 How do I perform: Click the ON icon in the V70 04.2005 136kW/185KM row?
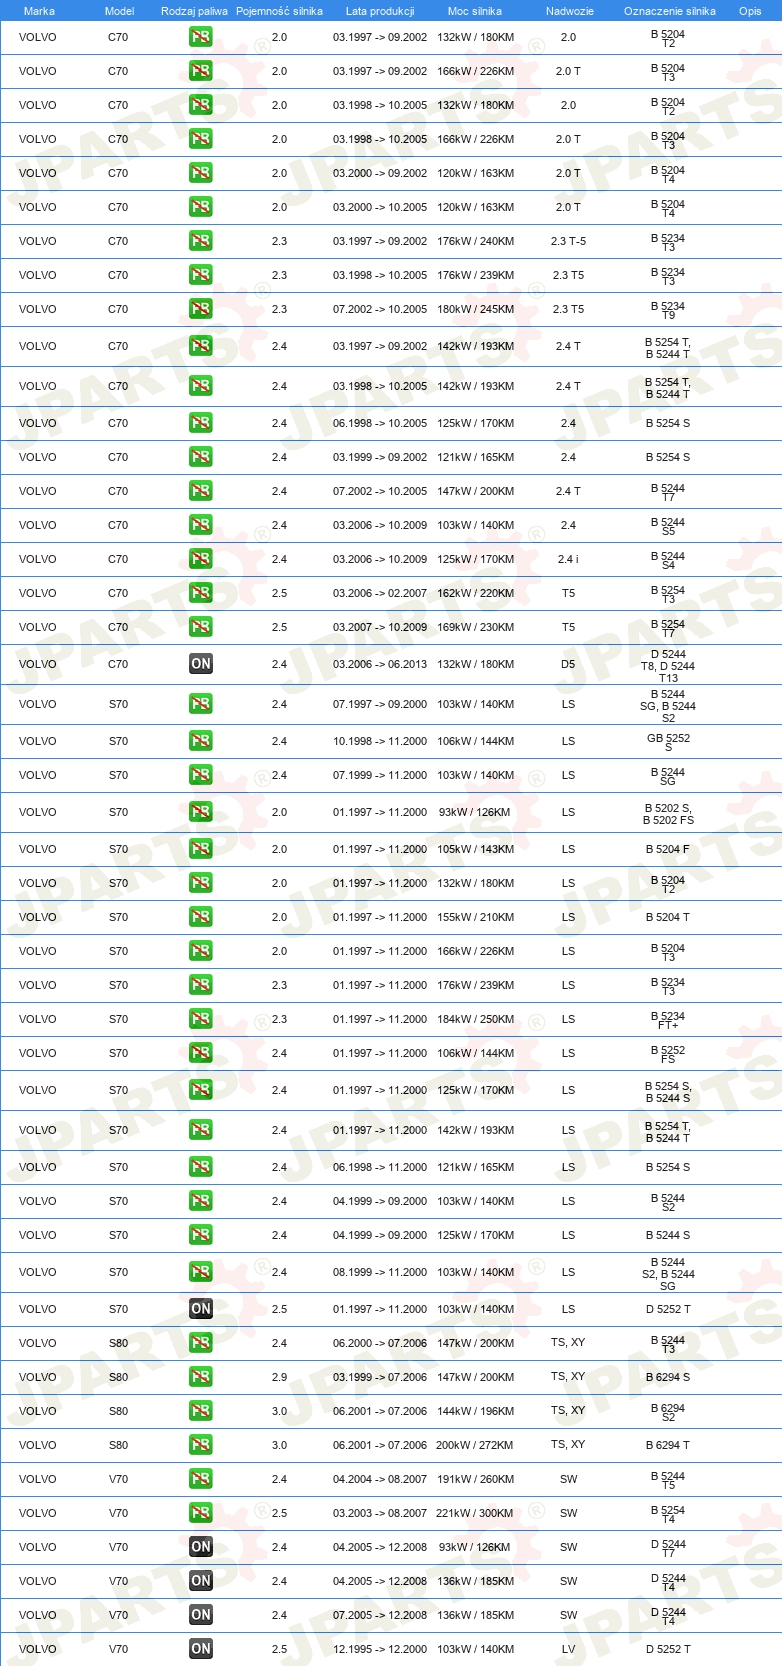click(201, 1581)
